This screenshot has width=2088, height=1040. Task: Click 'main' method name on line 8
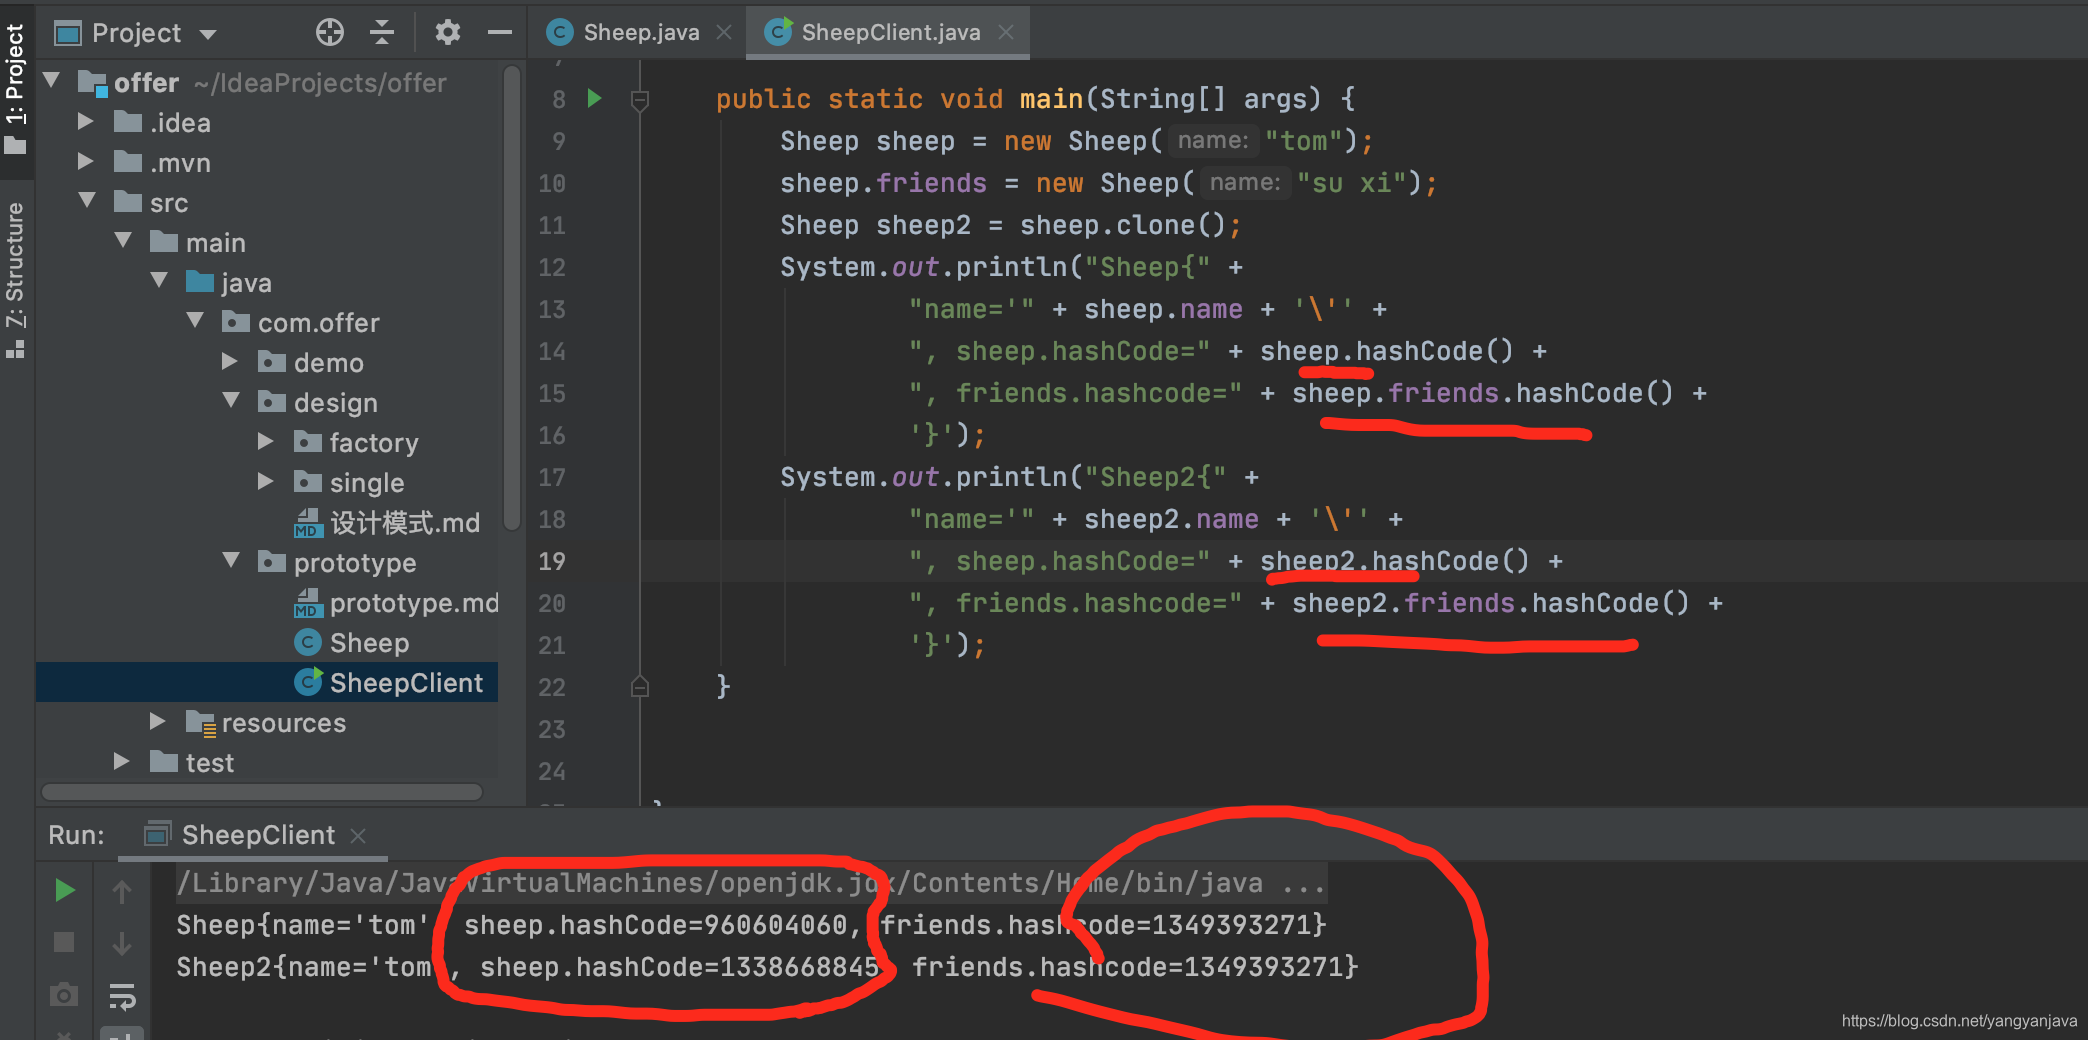[x=1051, y=99]
